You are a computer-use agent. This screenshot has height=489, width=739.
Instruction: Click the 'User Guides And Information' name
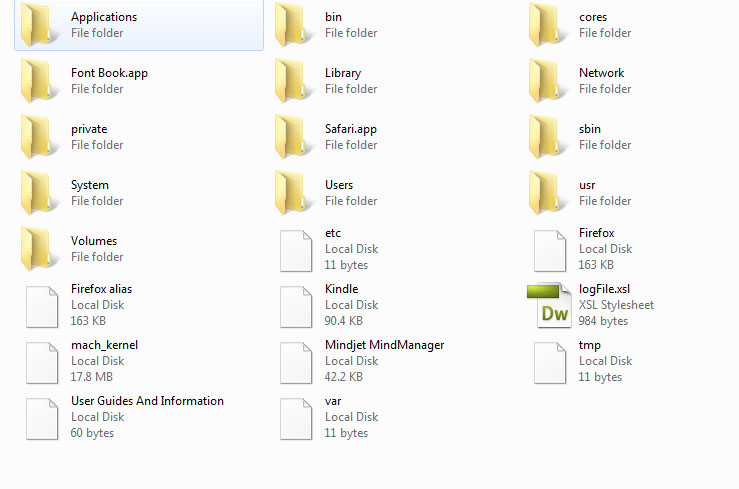(148, 401)
